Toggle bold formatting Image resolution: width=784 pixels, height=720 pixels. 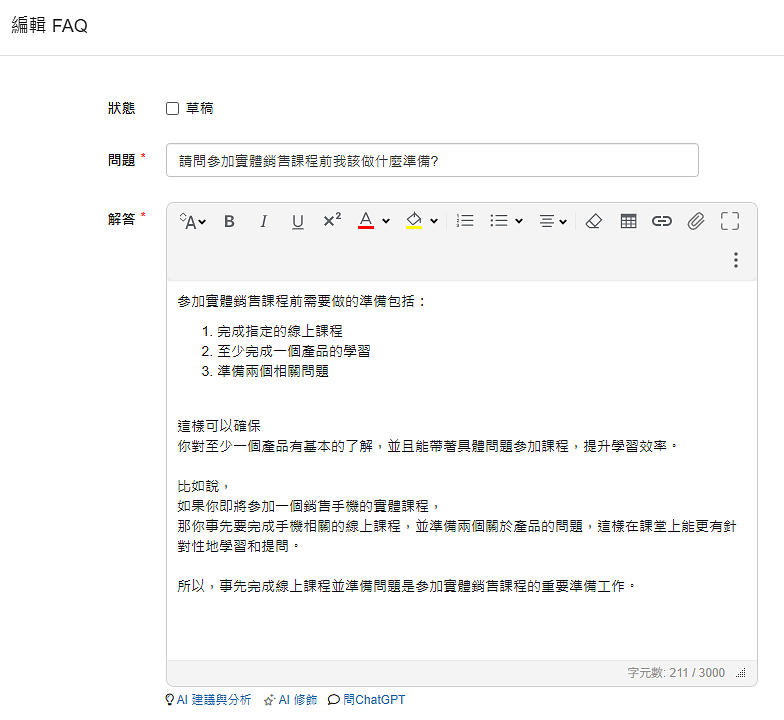[x=229, y=221]
